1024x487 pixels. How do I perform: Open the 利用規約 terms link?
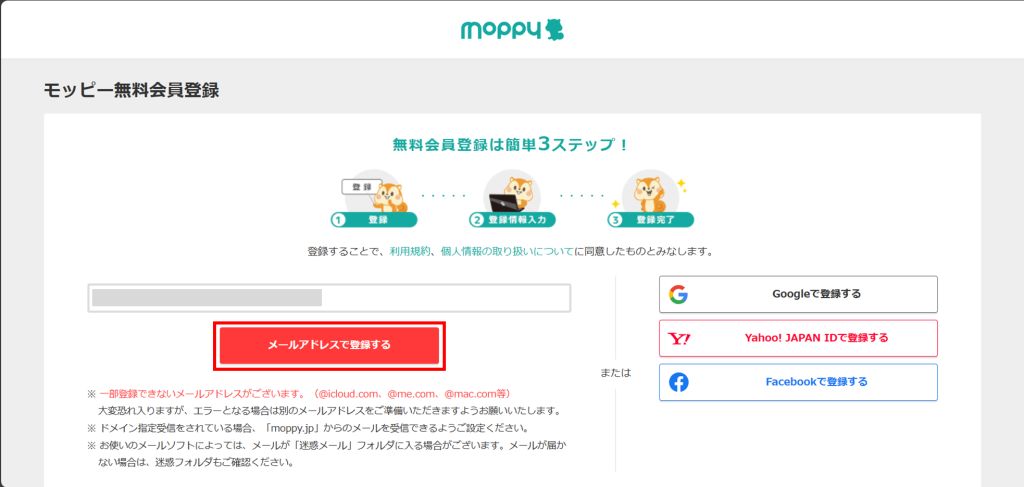[409, 251]
